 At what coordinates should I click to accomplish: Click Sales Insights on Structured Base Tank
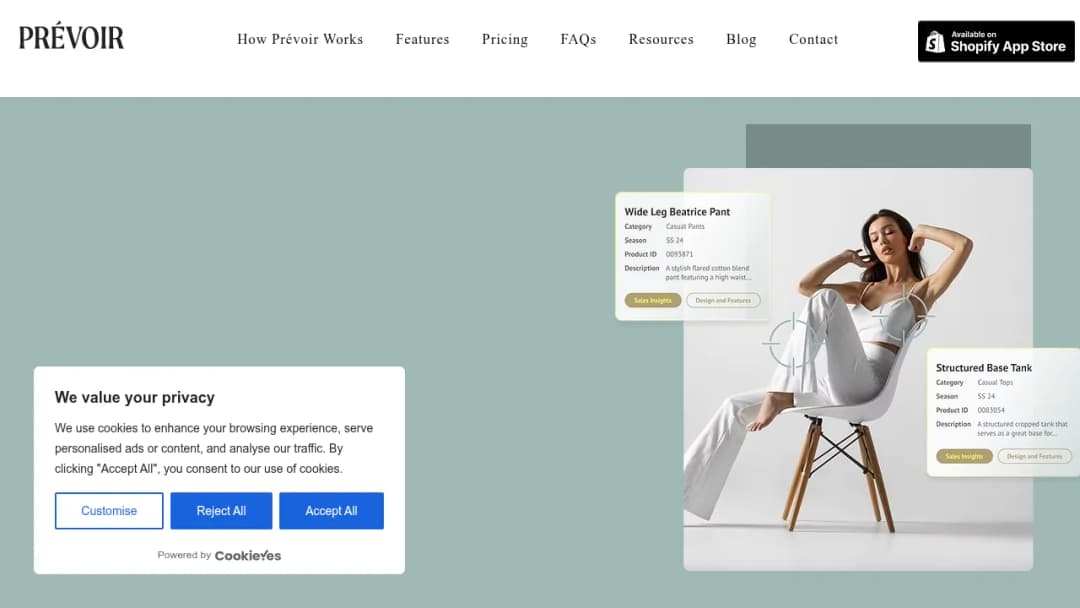[964, 457]
